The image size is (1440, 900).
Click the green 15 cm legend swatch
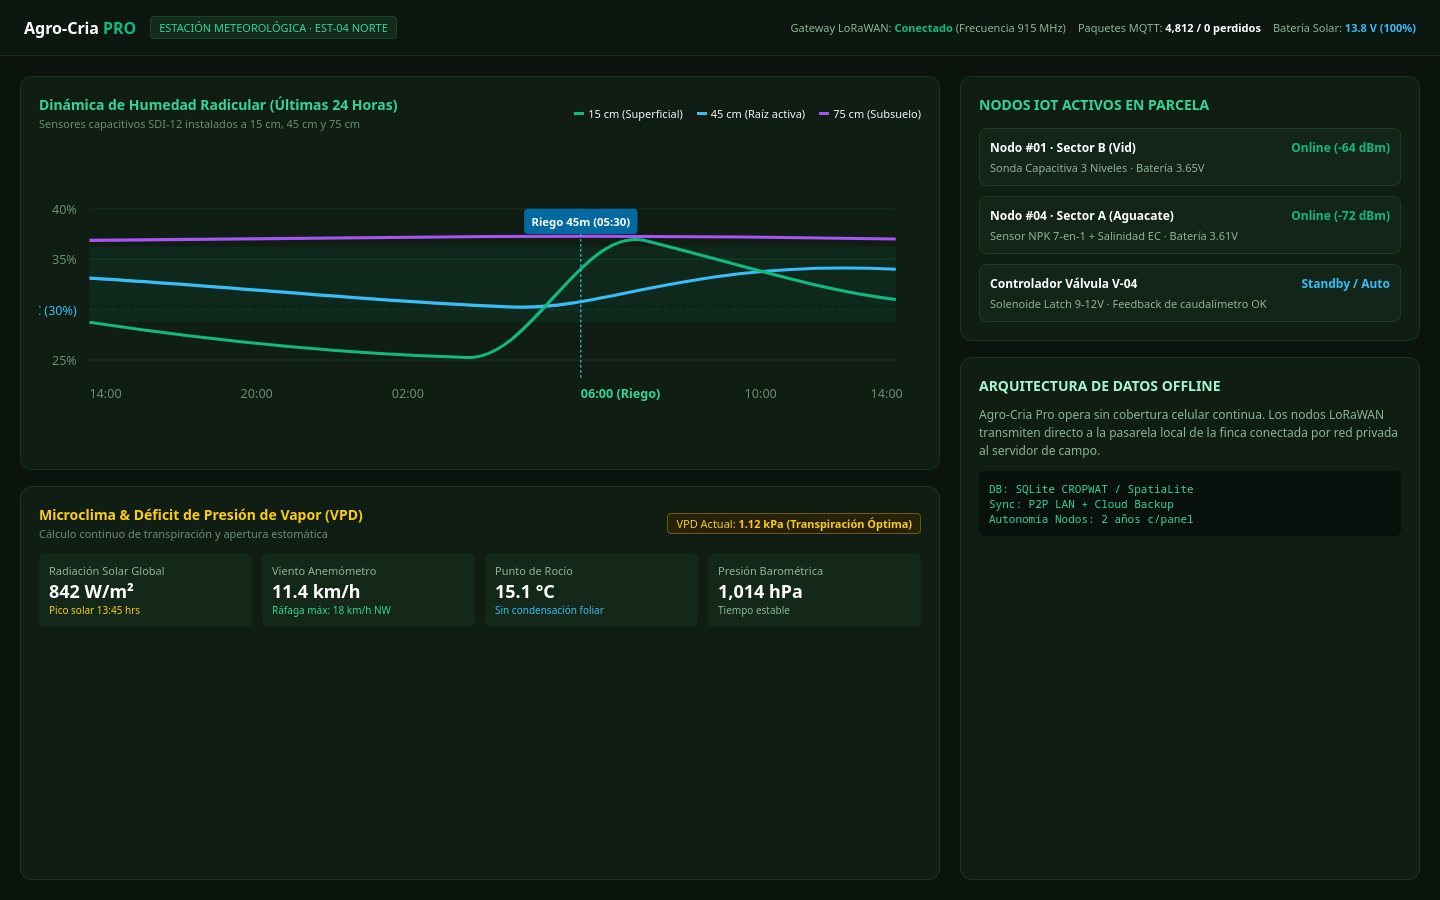coord(579,114)
